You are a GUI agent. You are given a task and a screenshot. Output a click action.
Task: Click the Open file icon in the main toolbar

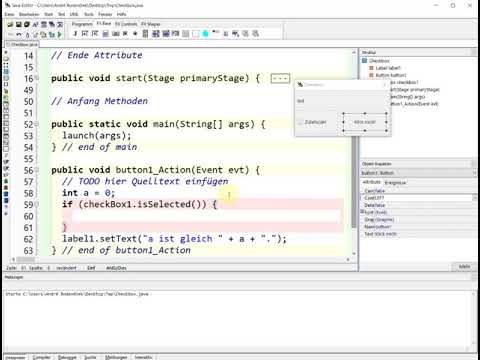[10, 24]
